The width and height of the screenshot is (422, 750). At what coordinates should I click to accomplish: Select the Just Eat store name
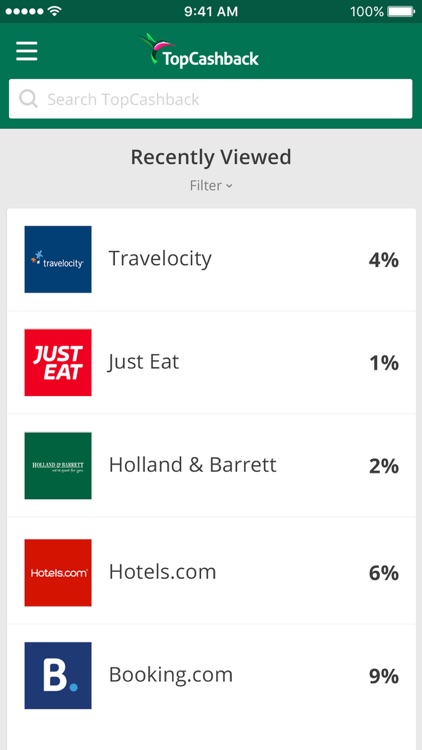coord(144,362)
